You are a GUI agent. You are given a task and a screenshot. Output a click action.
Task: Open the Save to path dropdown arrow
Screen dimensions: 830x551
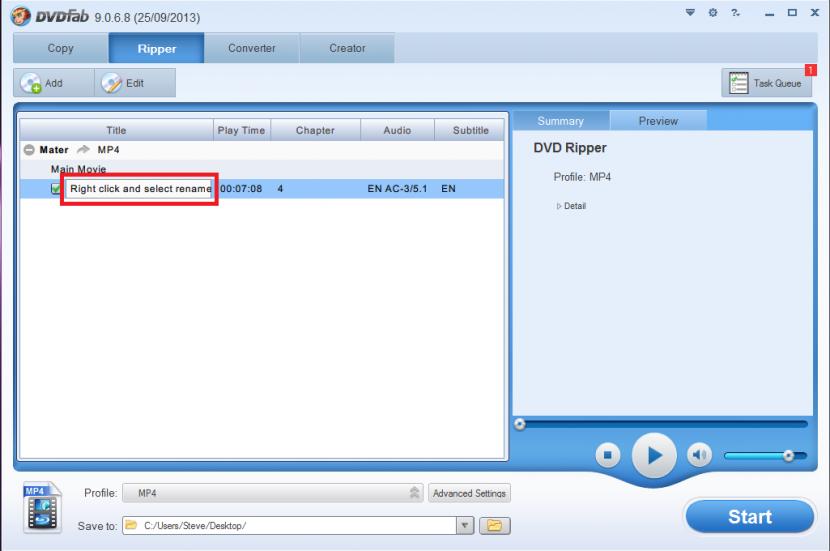[x=465, y=526]
